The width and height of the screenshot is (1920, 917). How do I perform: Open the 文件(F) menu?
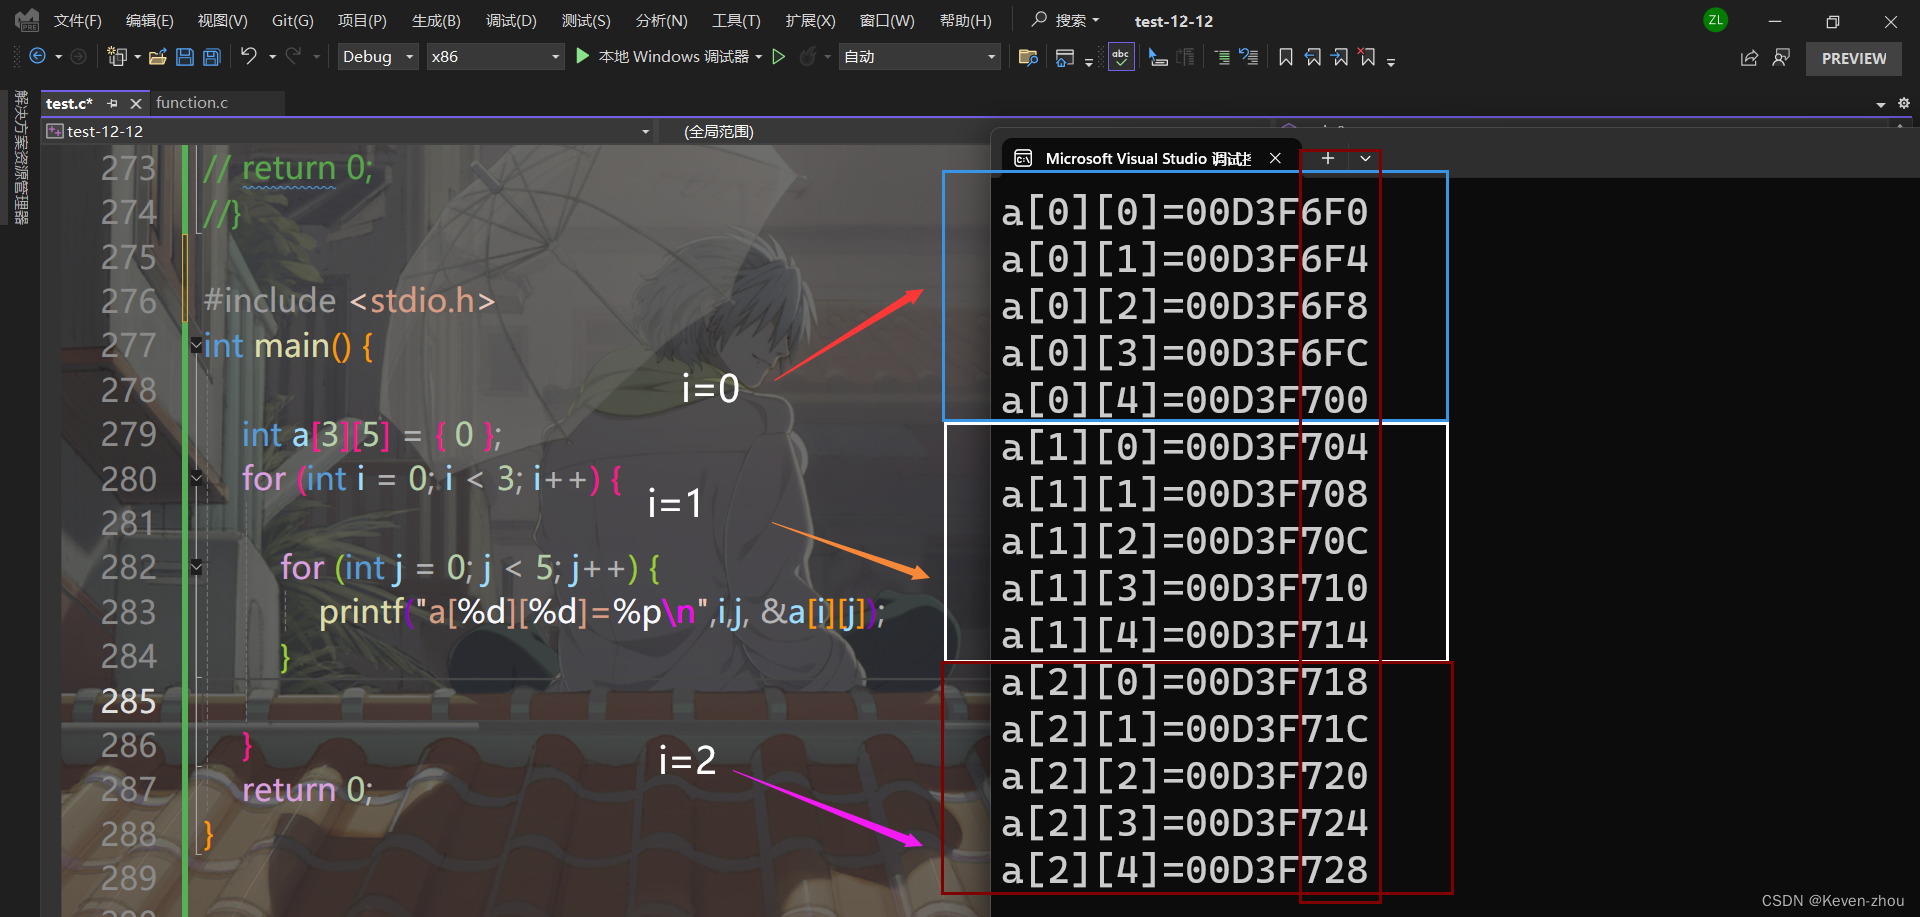(x=78, y=20)
